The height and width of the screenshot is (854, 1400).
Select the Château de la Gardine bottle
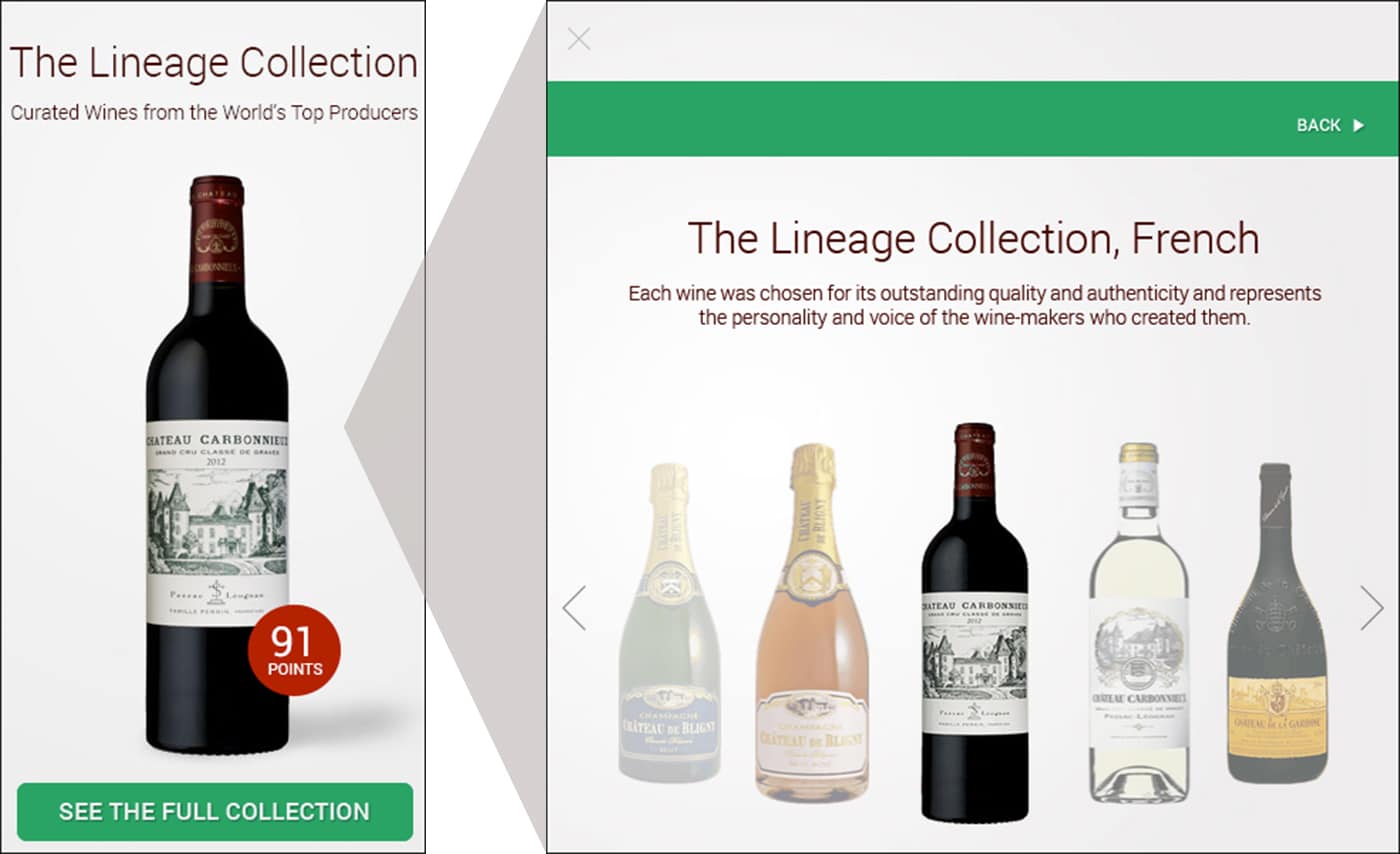[1276, 623]
